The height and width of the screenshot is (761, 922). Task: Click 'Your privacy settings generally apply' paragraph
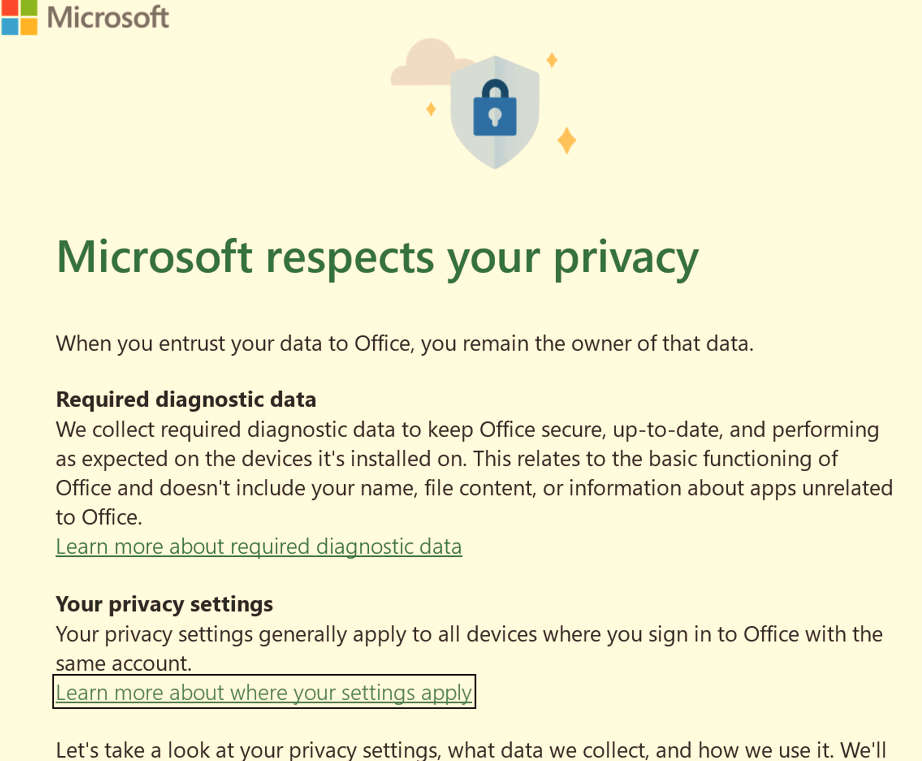[469, 634]
